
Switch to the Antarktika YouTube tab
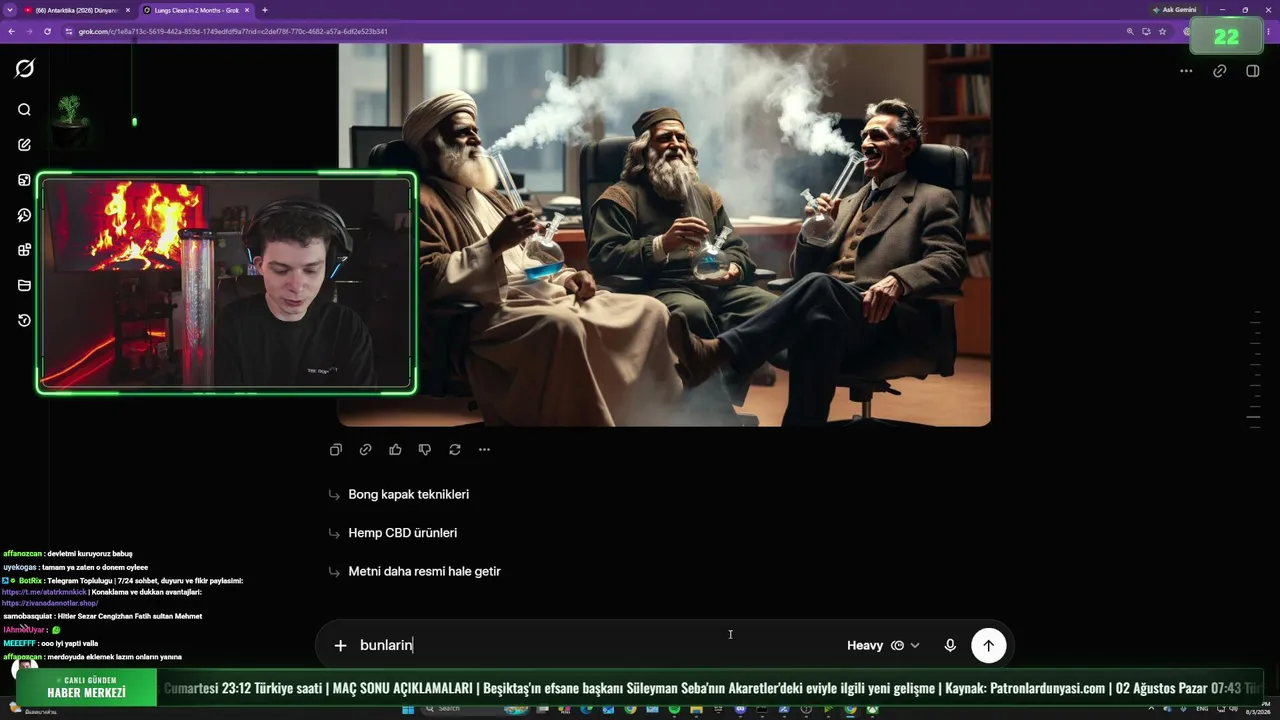76,10
